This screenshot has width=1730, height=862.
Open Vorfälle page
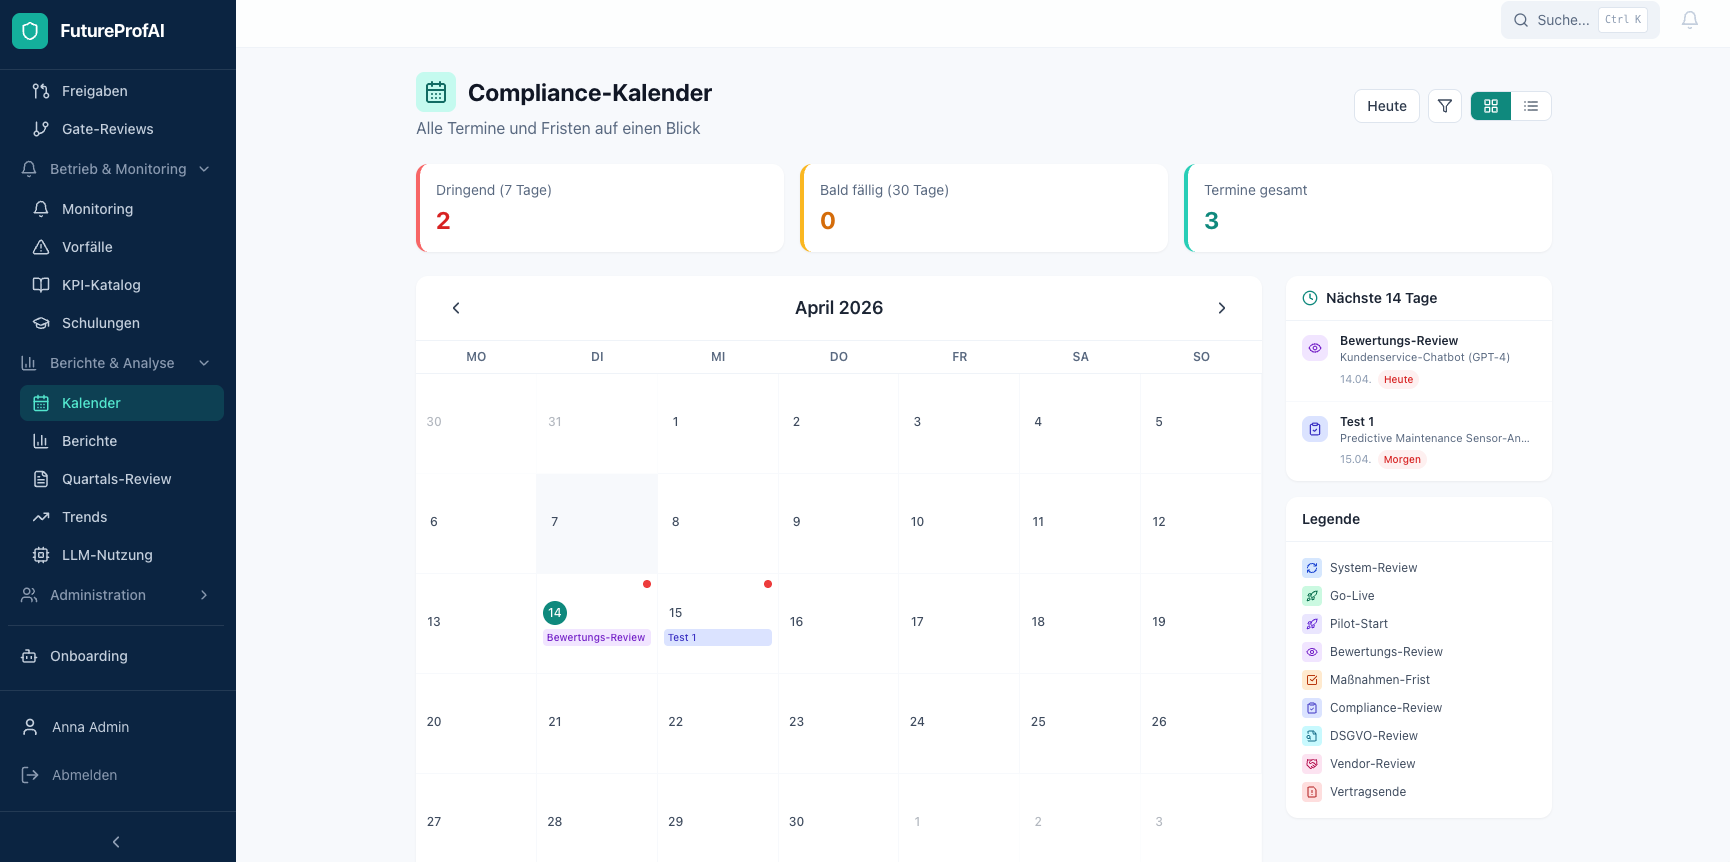coord(122,247)
